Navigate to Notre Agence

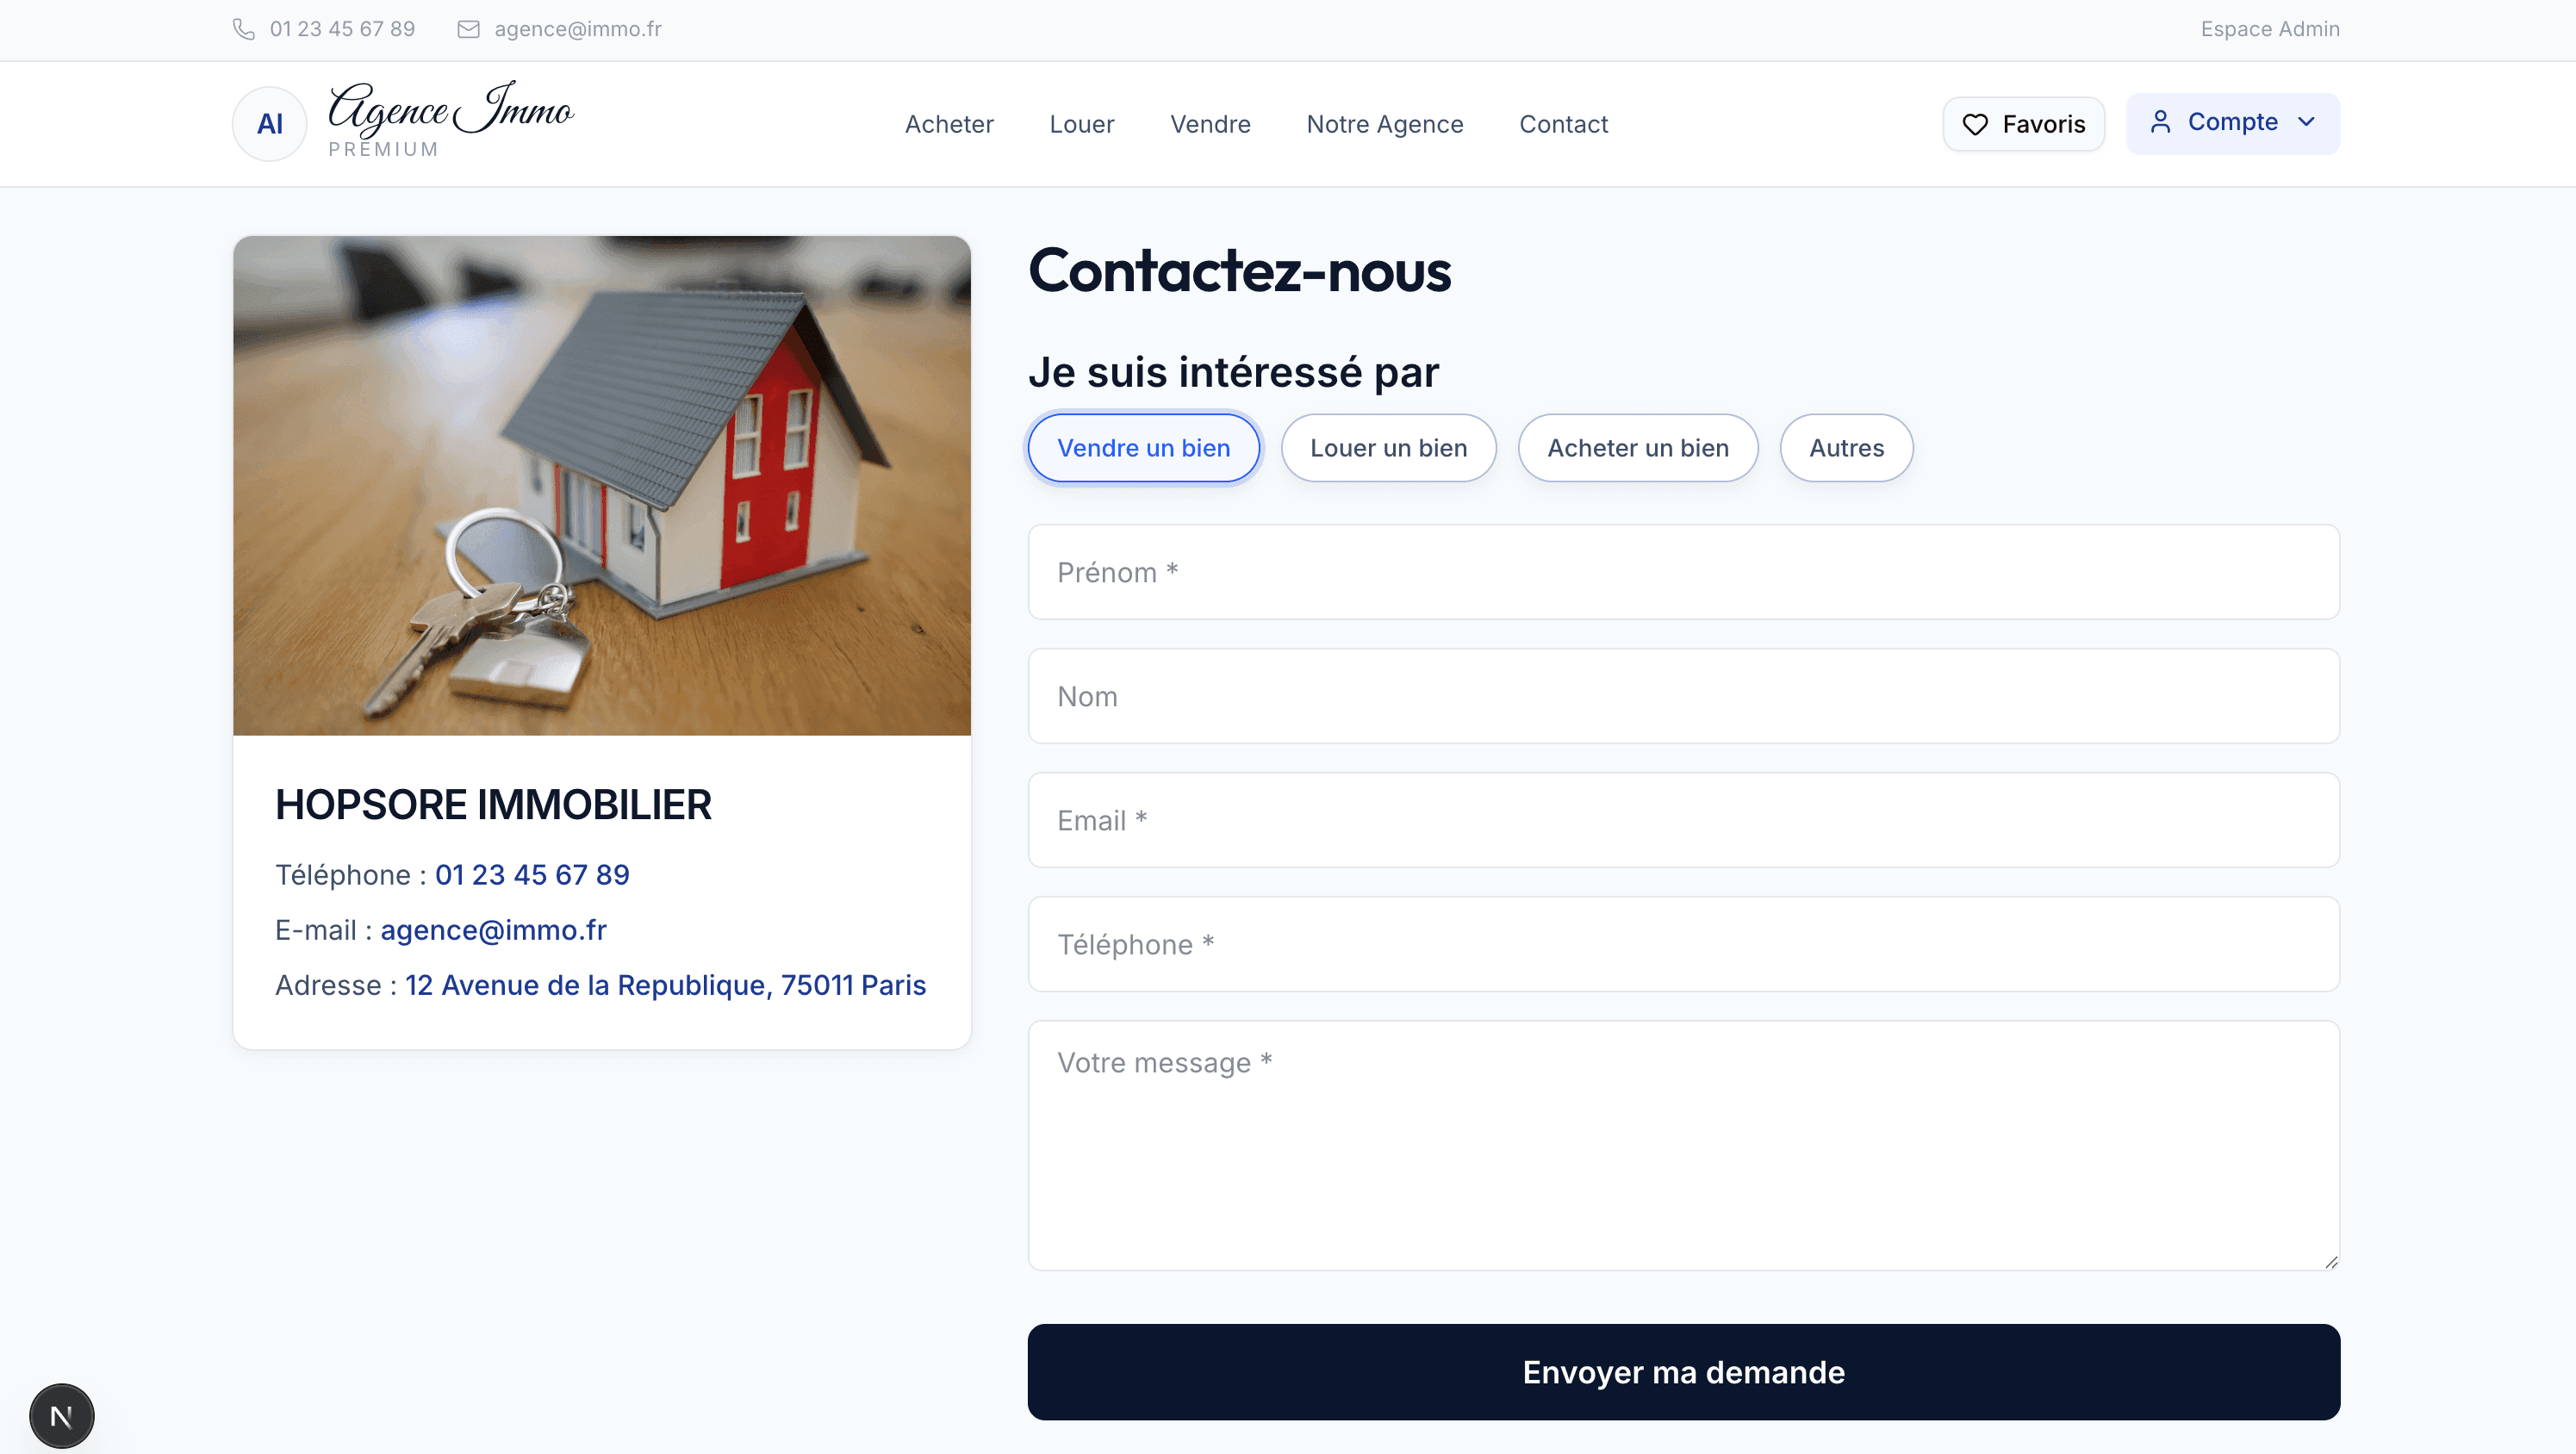(x=1385, y=123)
